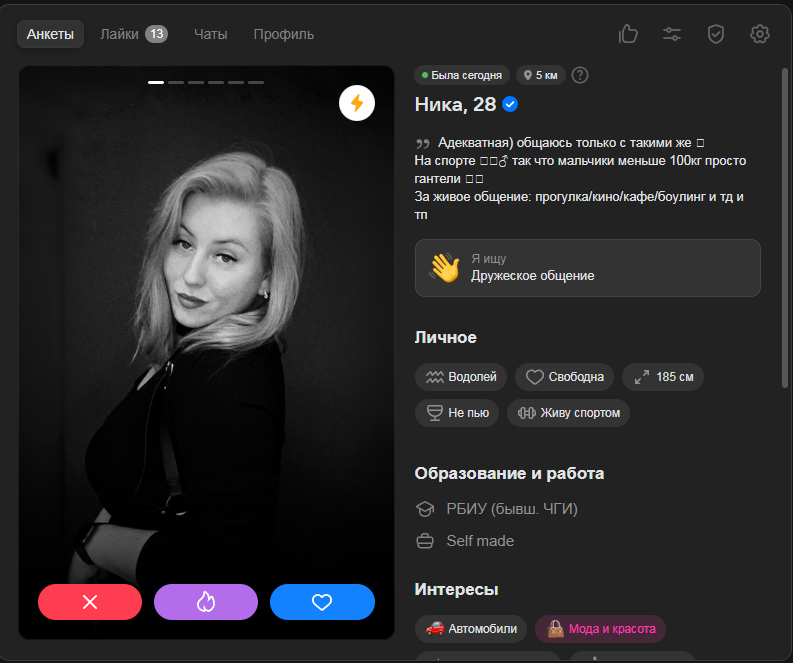Click the blue verified badge near name

click(x=510, y=105)
